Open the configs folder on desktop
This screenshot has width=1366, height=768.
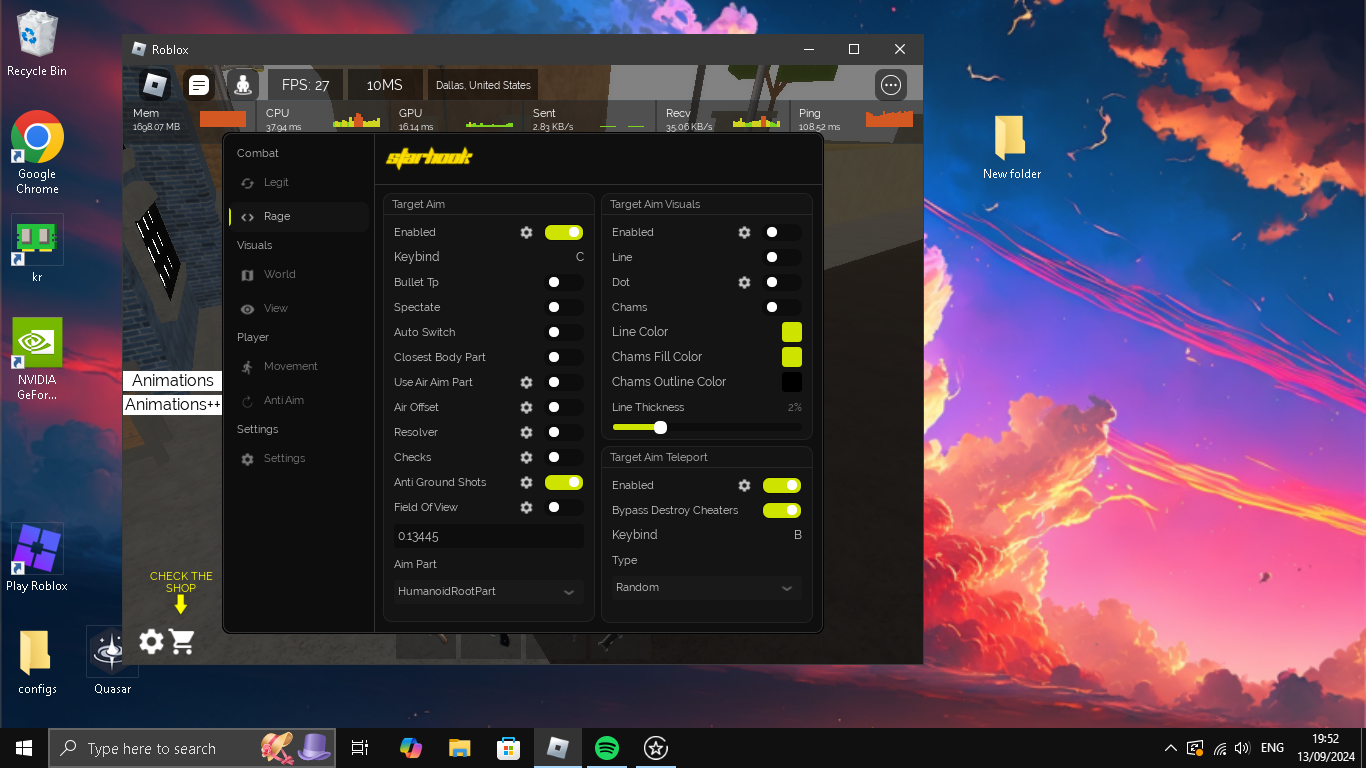pos(37,661)
